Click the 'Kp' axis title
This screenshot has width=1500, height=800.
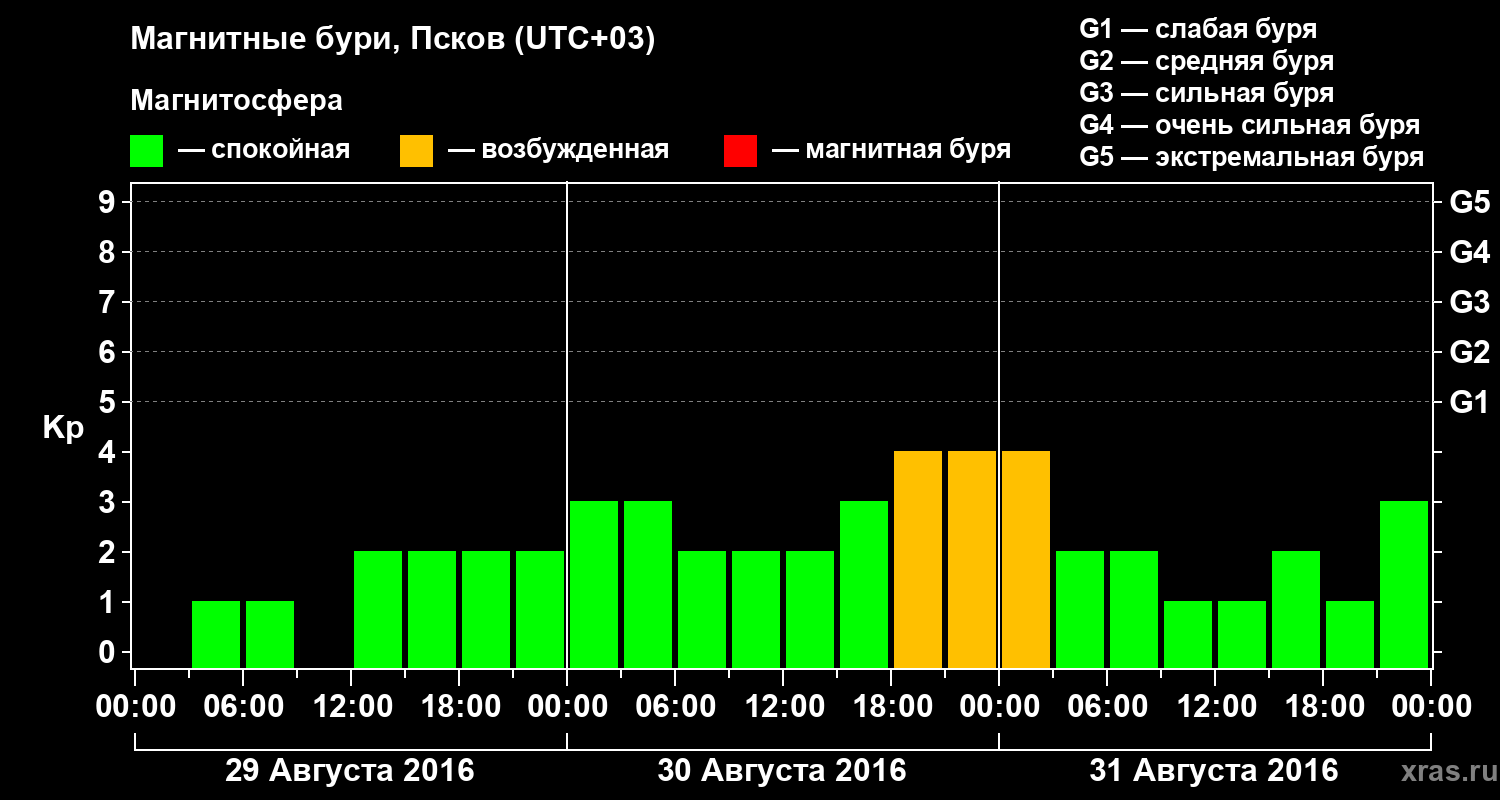(63, 428)
